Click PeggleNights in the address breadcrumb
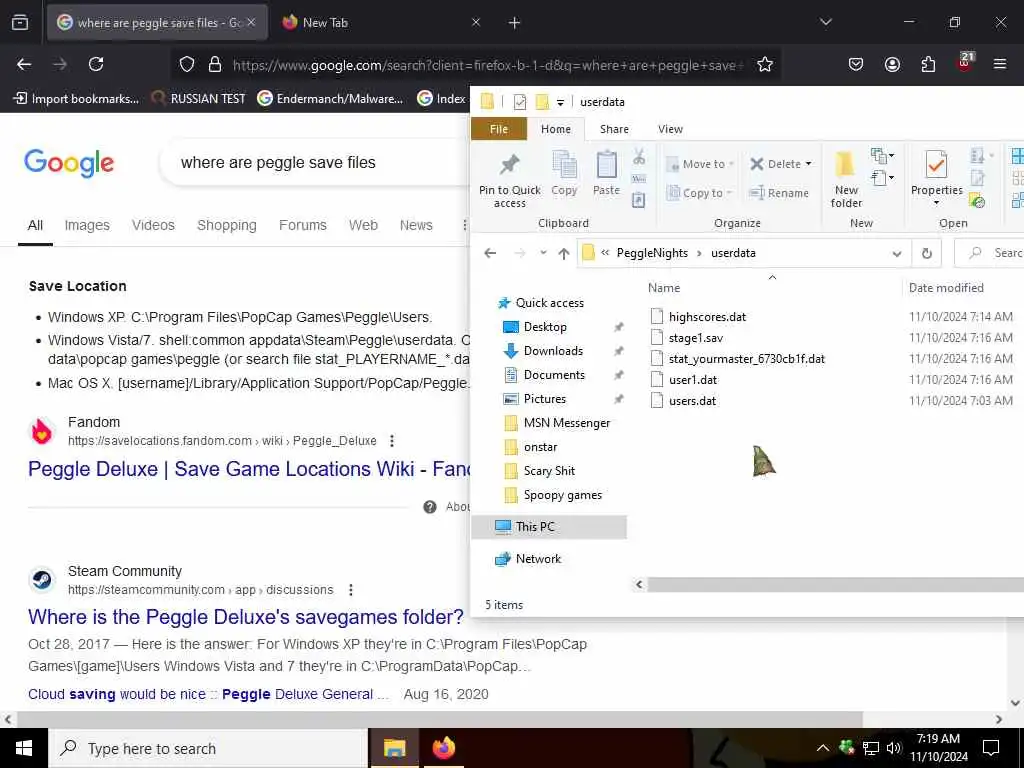The image size is (1024, 768). pyautogui.click(x=652, y=253)
